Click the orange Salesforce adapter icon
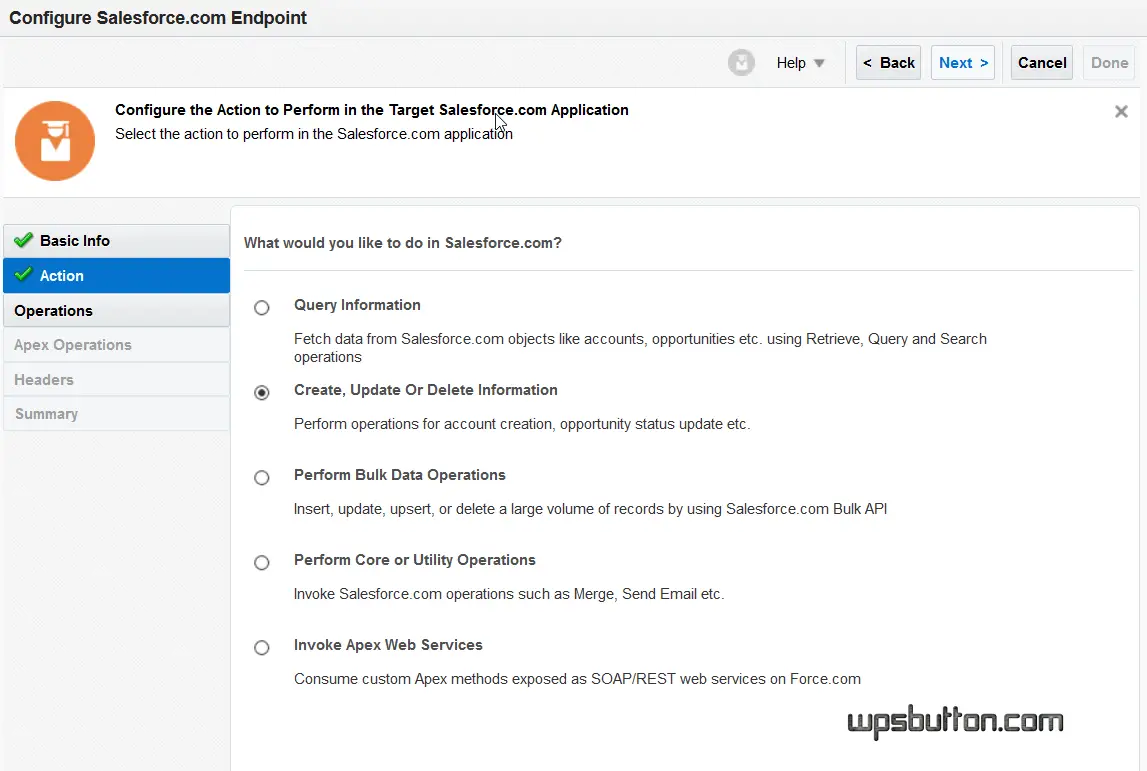 [55, 141]
